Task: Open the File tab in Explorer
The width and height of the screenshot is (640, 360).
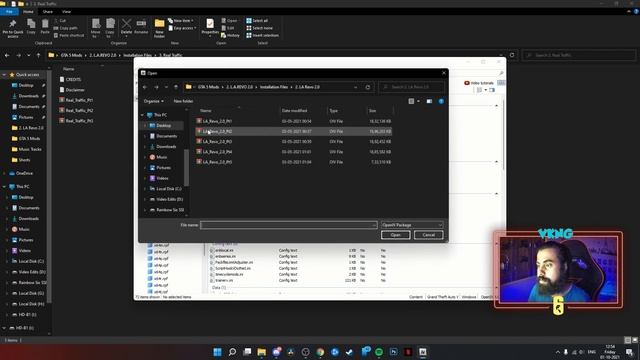Action: click(9, 12)
